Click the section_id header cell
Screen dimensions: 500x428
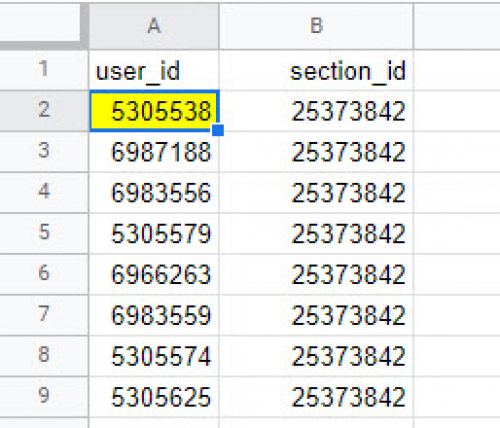pyautogui.click(x=316, y=70)
